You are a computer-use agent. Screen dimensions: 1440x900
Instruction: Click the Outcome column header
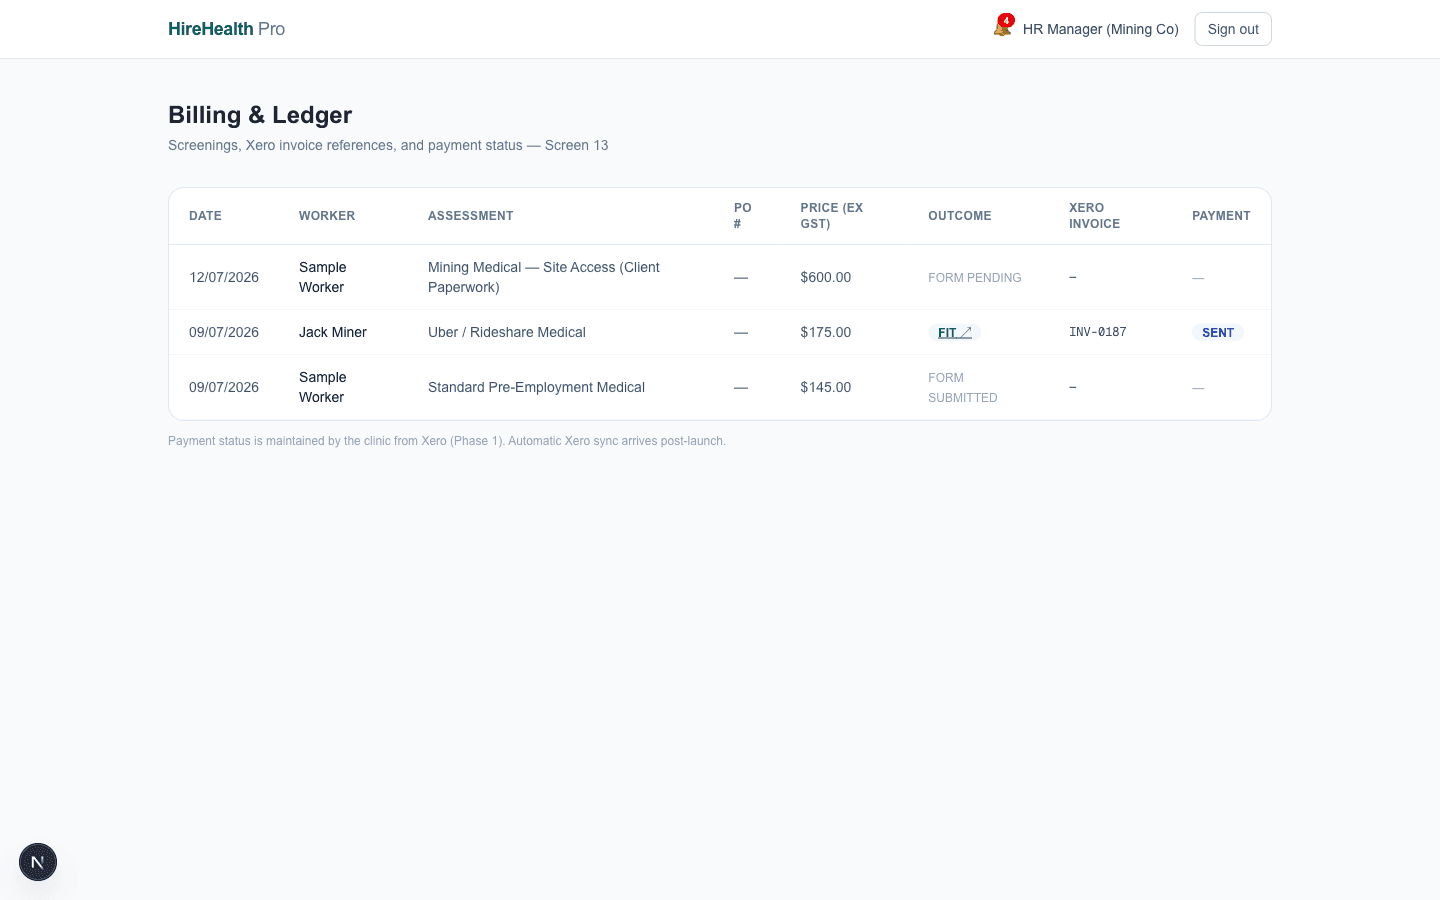pos(960,216)
